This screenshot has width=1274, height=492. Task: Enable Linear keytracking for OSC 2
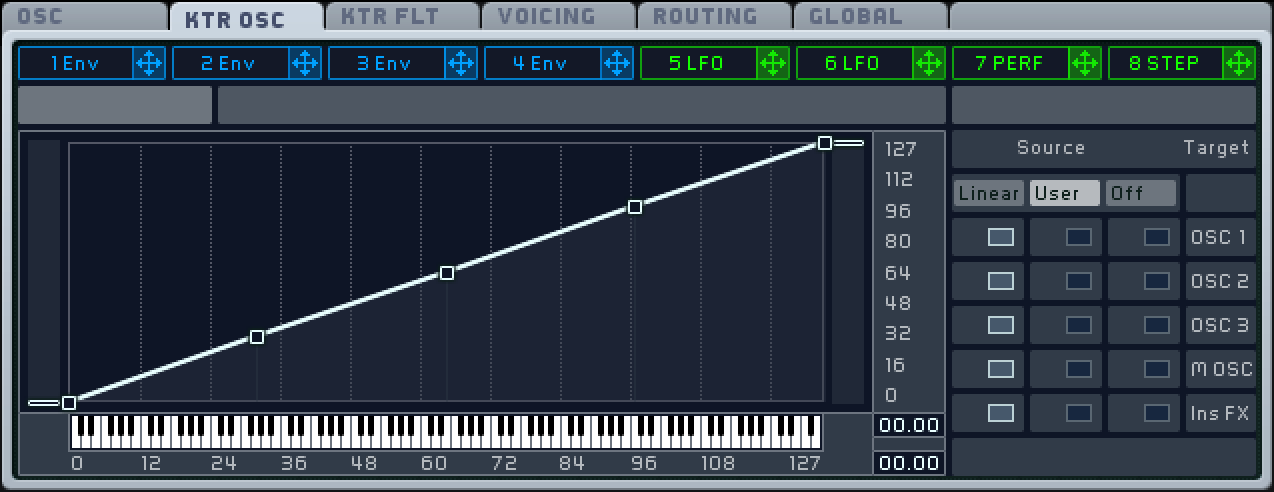pyautogui.click(x=1001, y=281)
